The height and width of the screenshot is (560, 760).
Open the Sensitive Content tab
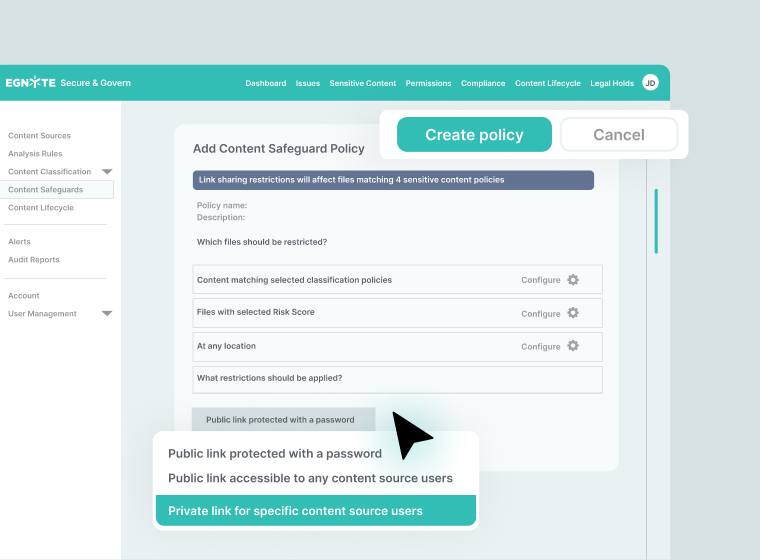coord(363,84)
